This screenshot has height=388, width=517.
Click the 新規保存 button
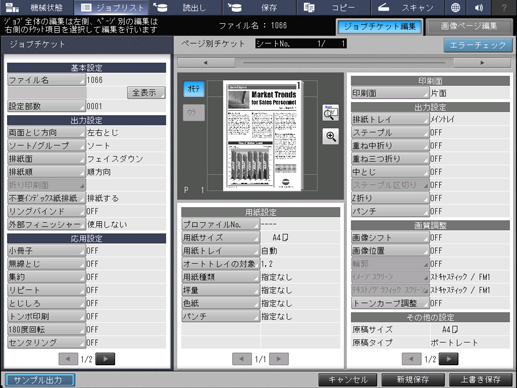(x=413, y=380)
